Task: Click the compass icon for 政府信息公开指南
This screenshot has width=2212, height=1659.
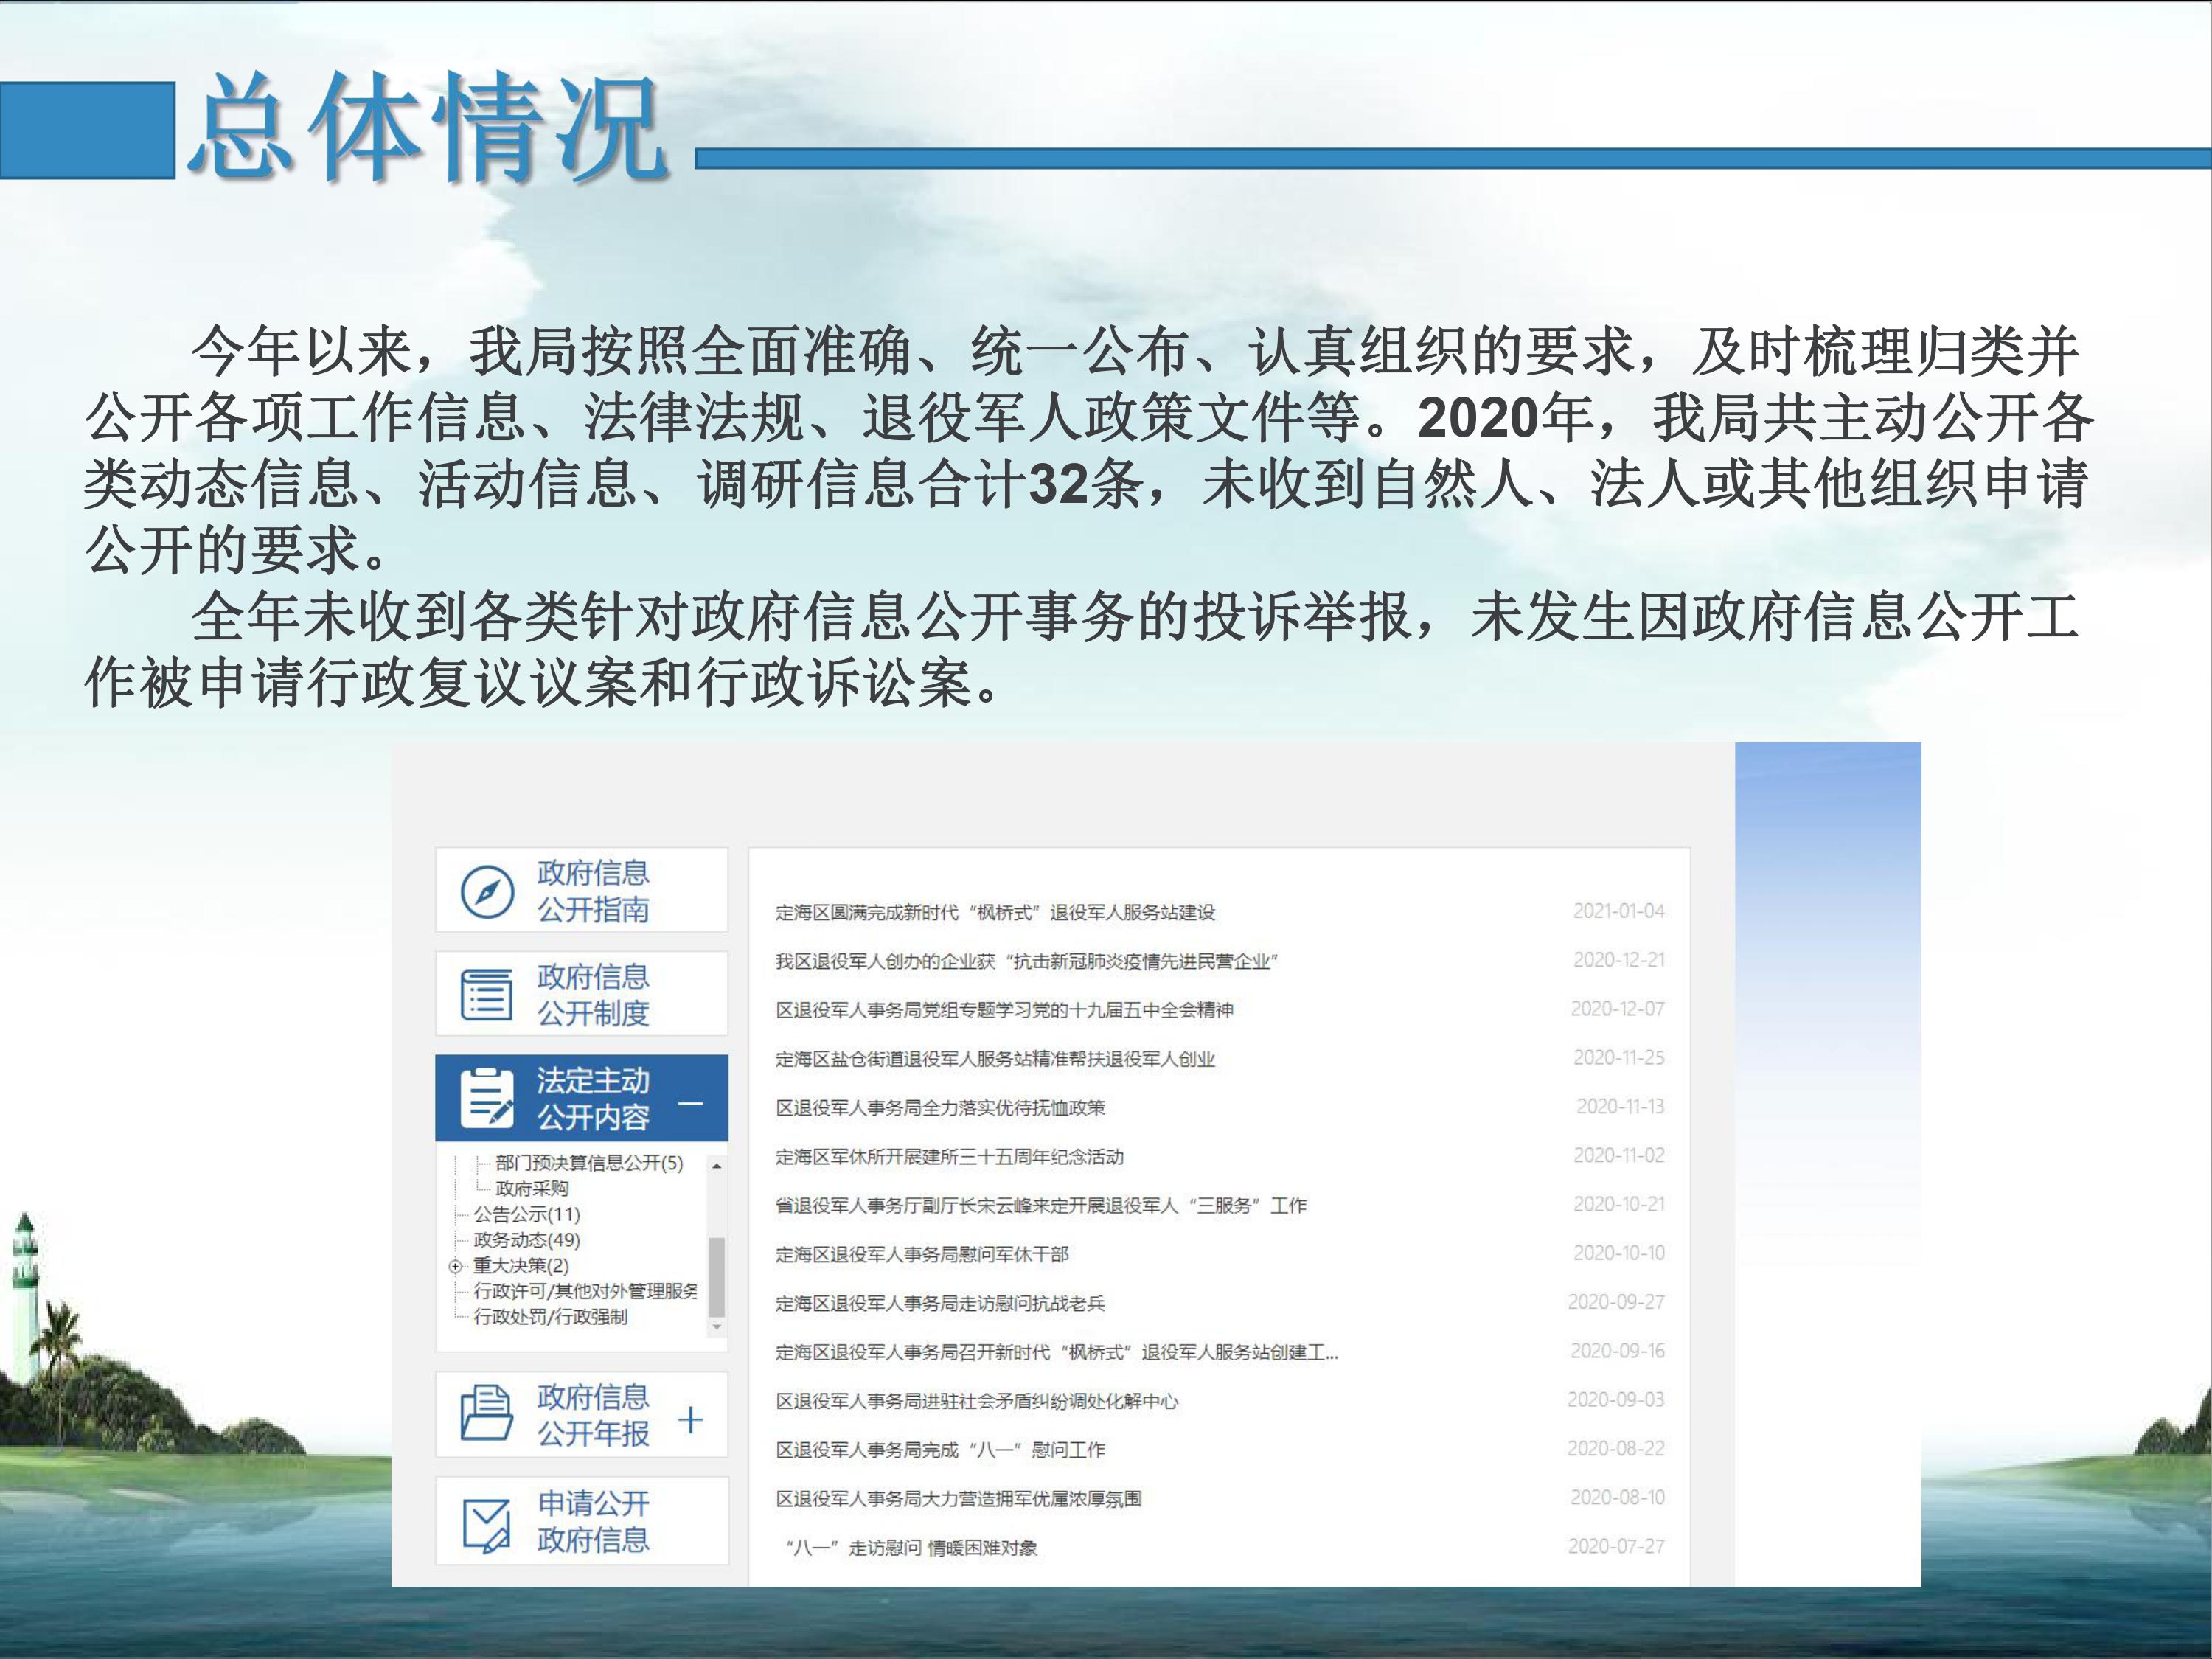Action: tap(487, 891)
